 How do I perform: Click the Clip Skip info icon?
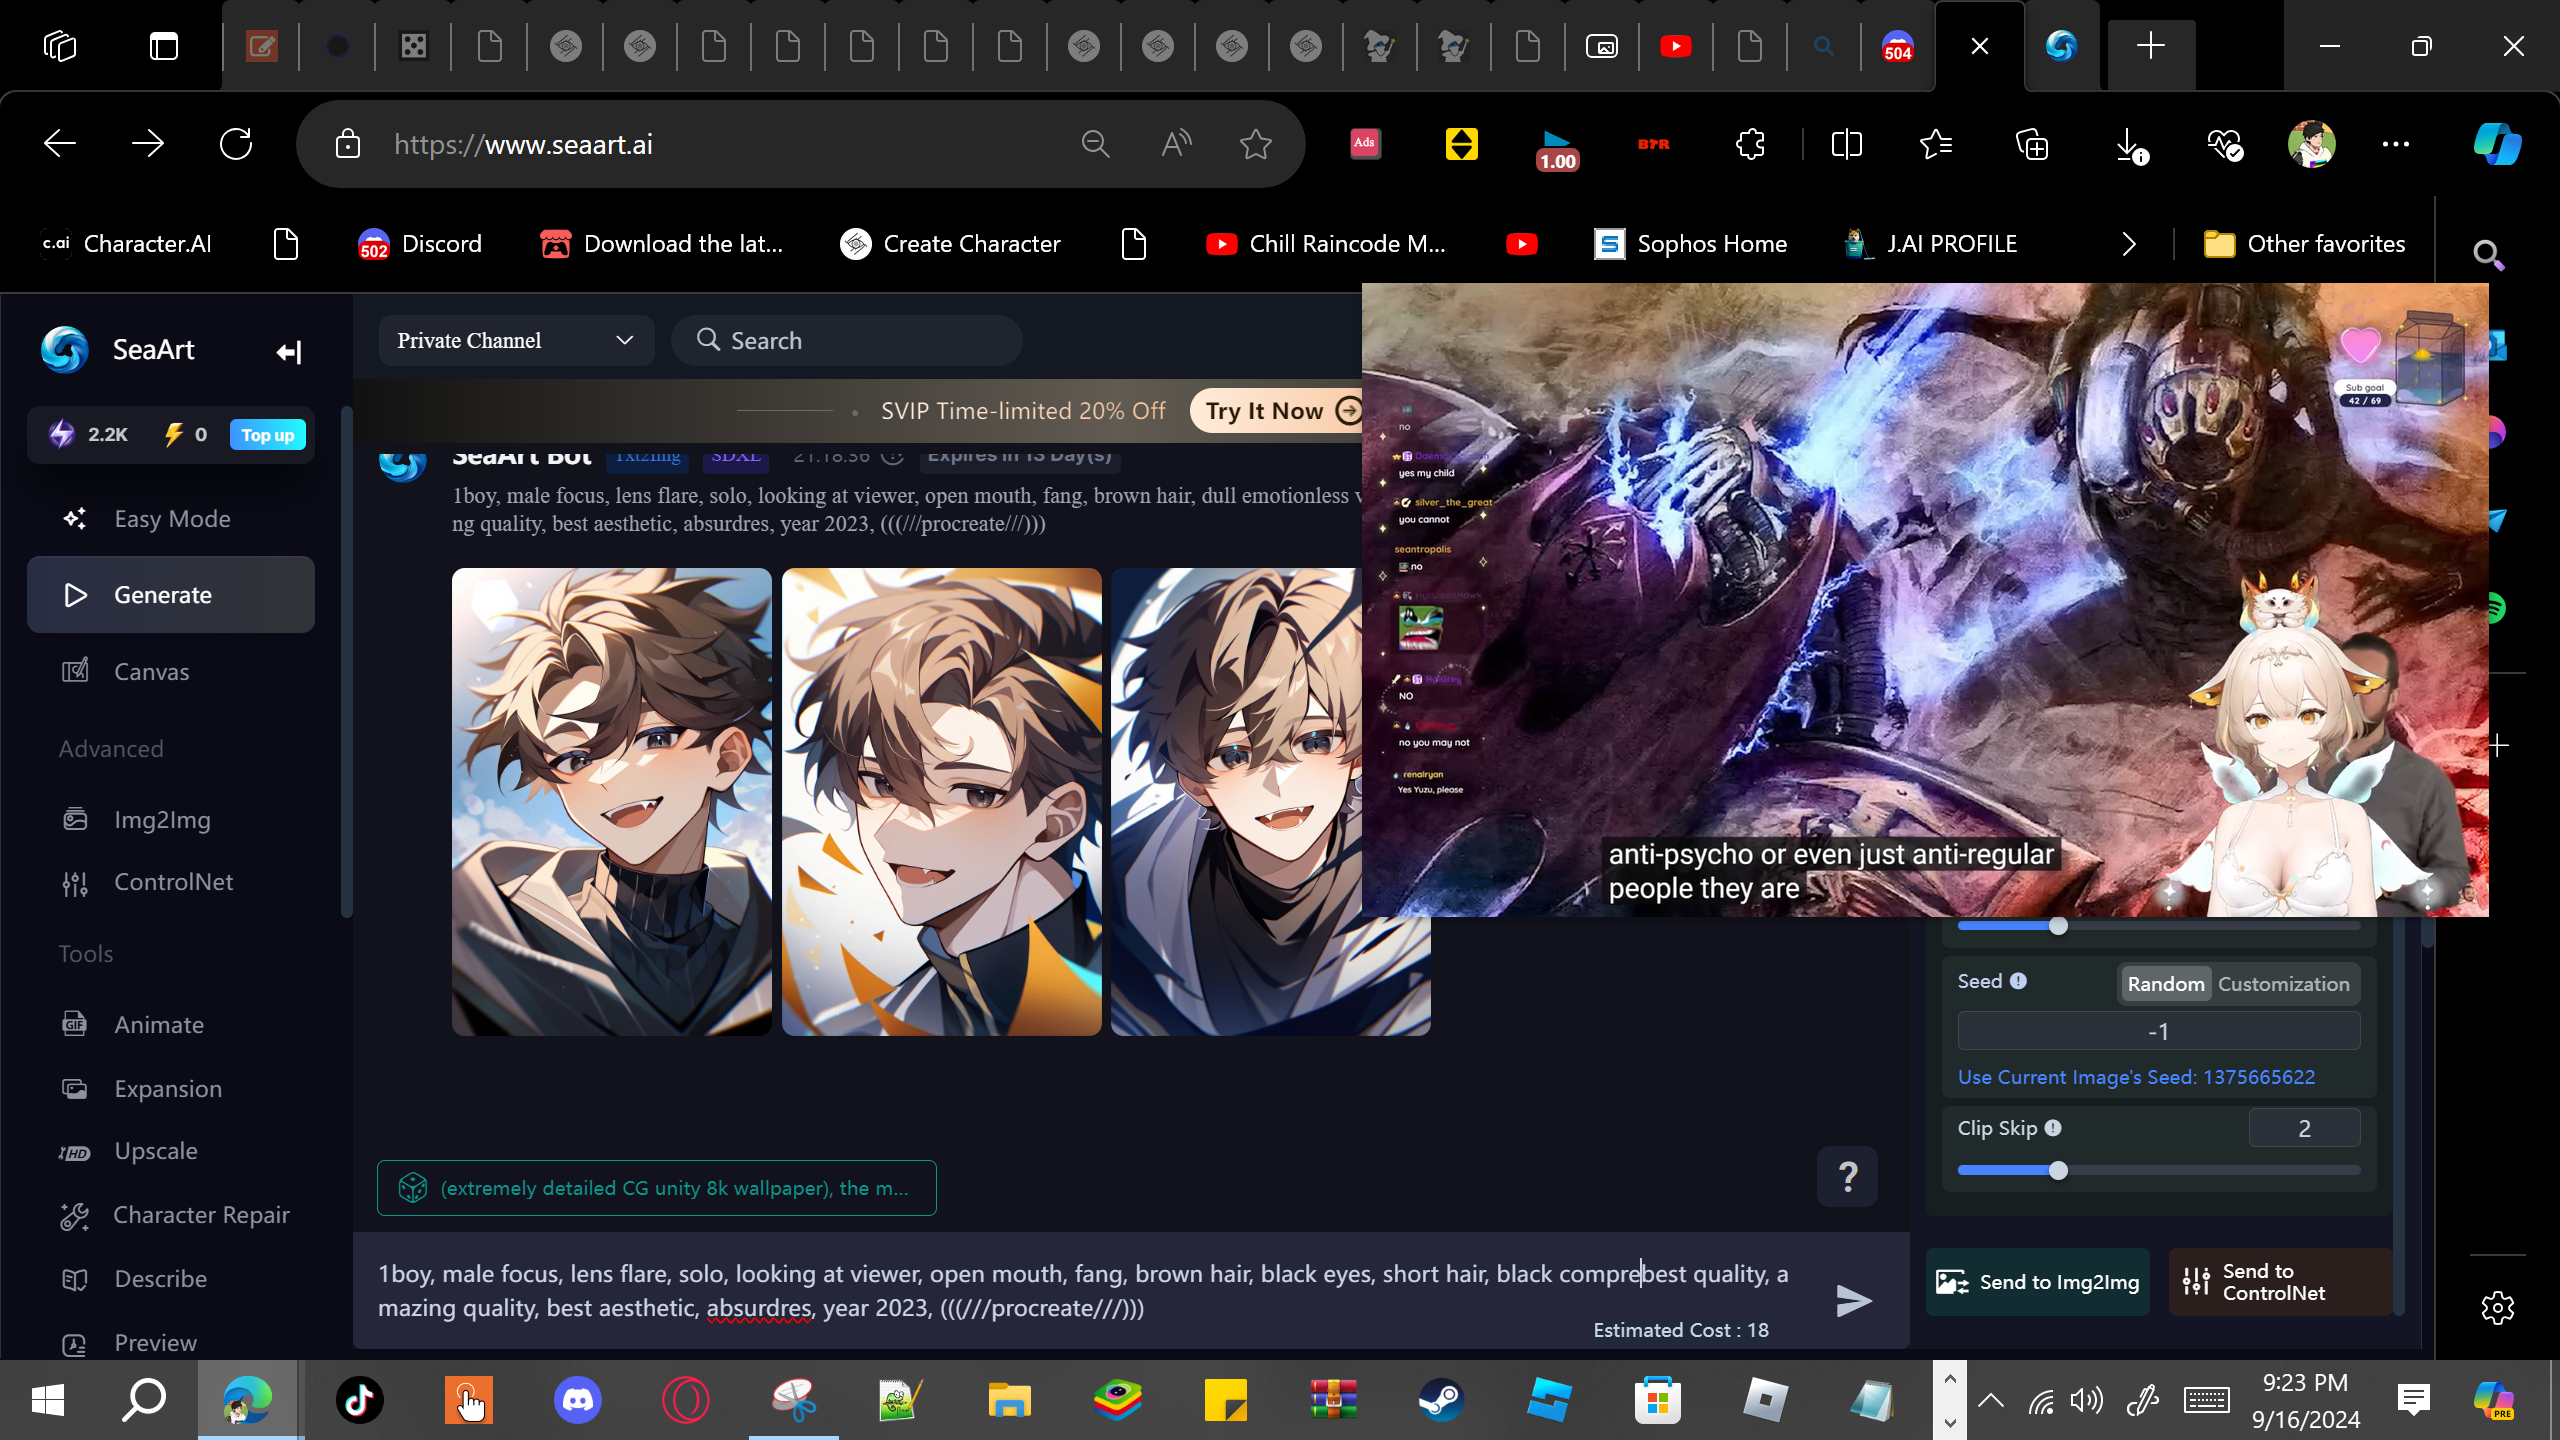tap(2053, 1128)
